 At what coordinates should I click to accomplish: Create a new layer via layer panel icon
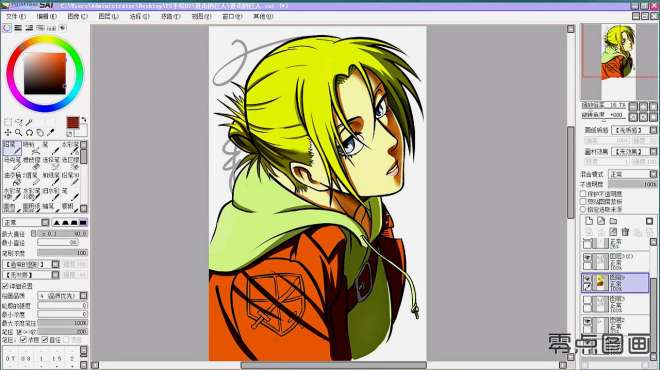(589, 221)
